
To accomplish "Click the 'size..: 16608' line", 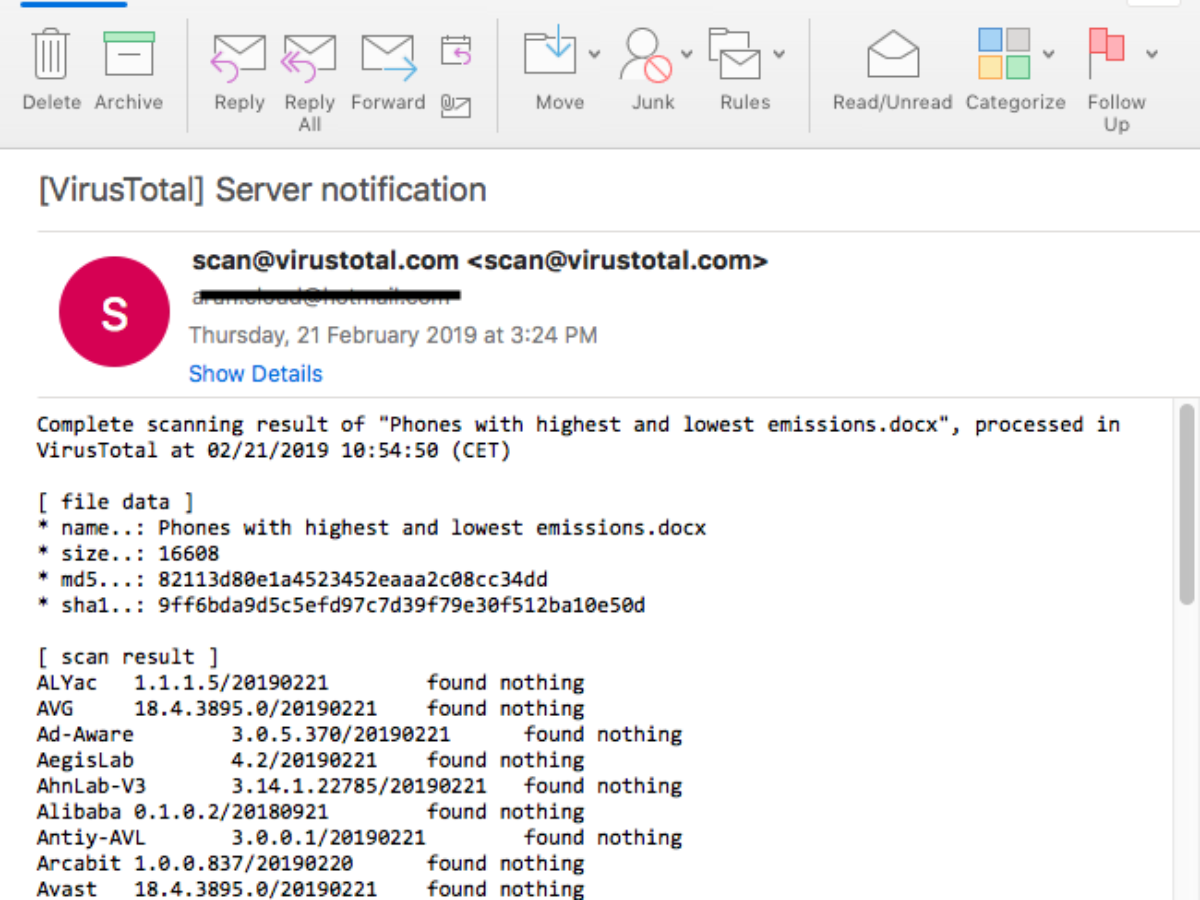I will [x=128, y=554].
